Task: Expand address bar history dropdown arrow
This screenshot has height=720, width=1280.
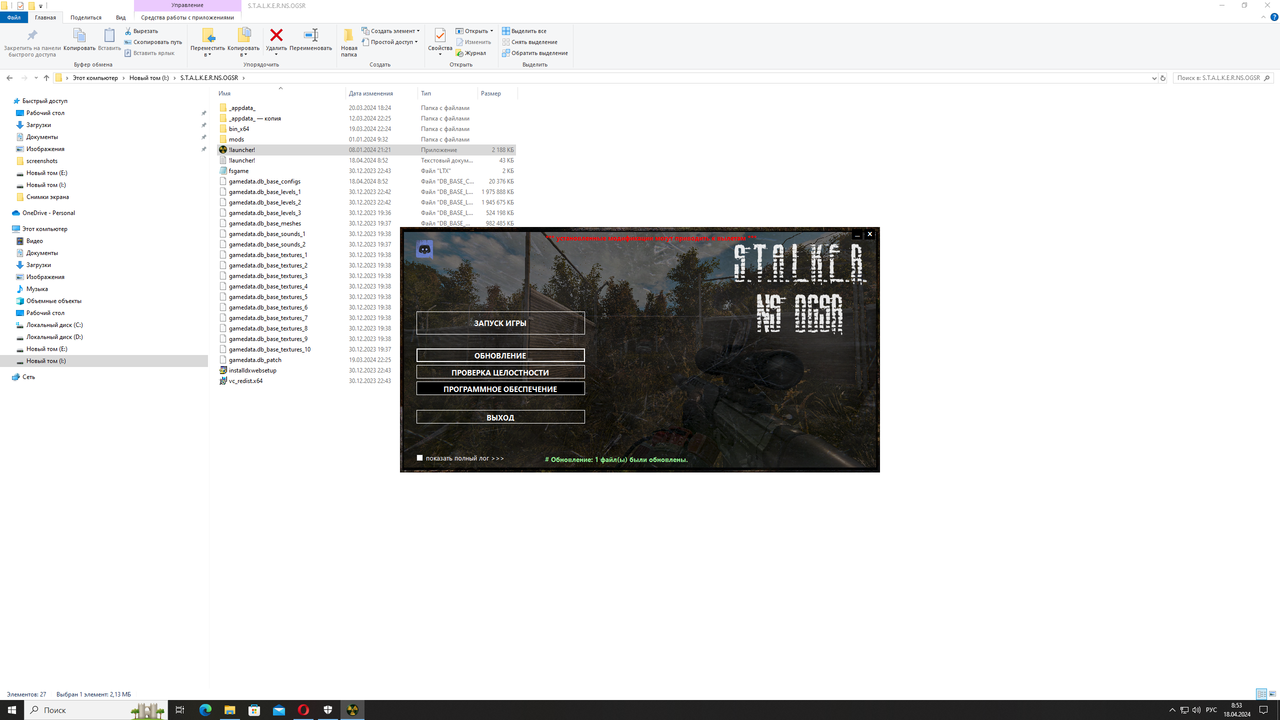Action: [1154, 78]
